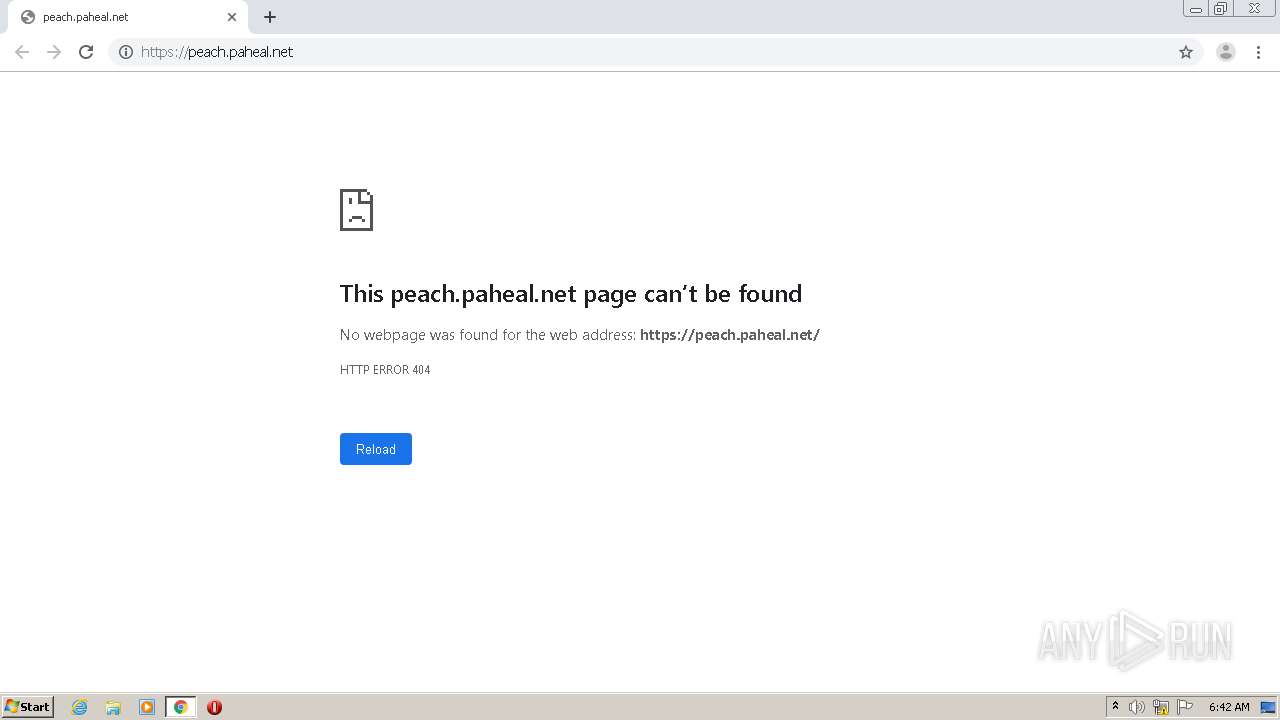Image resolution: width=1280 pixels, height=720 pixels.
Task: Open Action Center flag tray icon
Action: pos(1185,707)
